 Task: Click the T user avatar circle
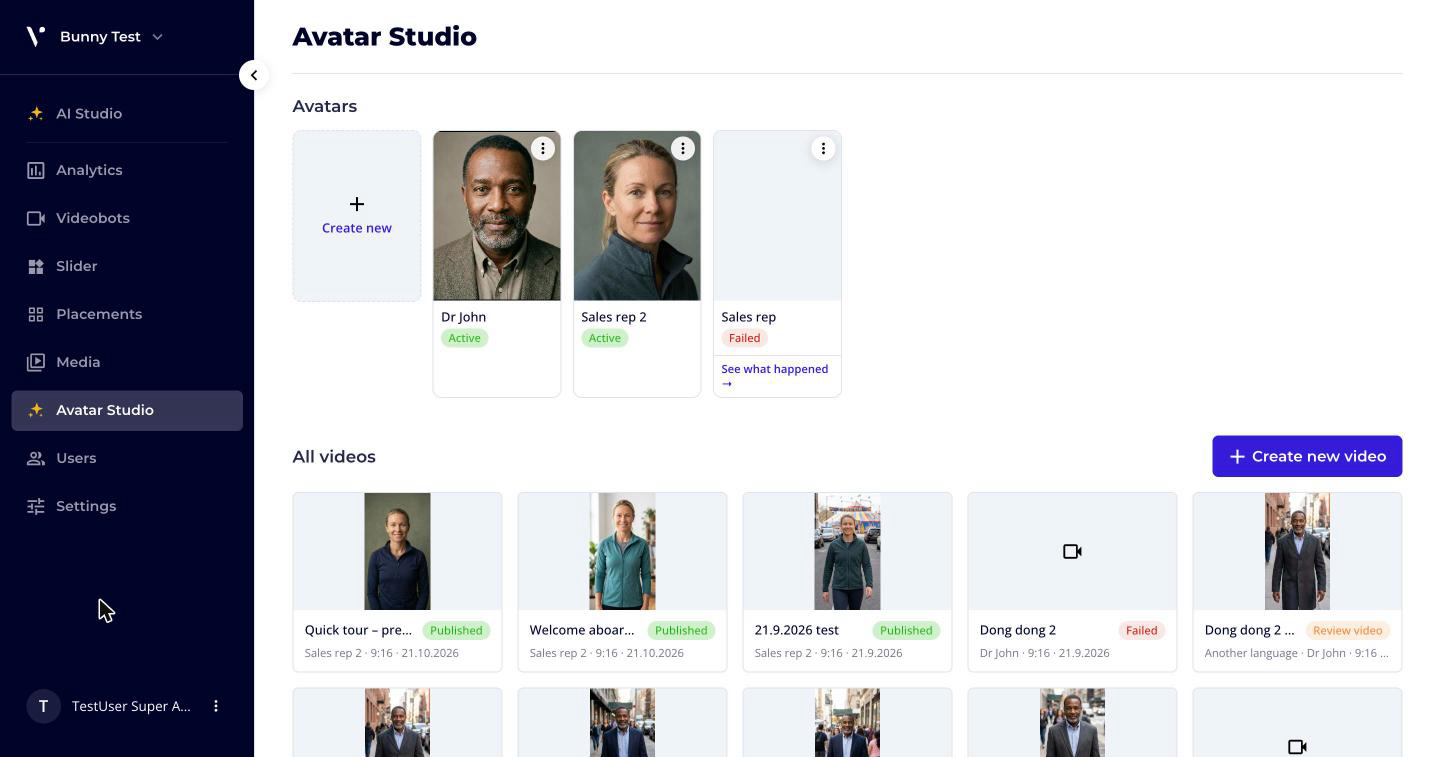43,706
